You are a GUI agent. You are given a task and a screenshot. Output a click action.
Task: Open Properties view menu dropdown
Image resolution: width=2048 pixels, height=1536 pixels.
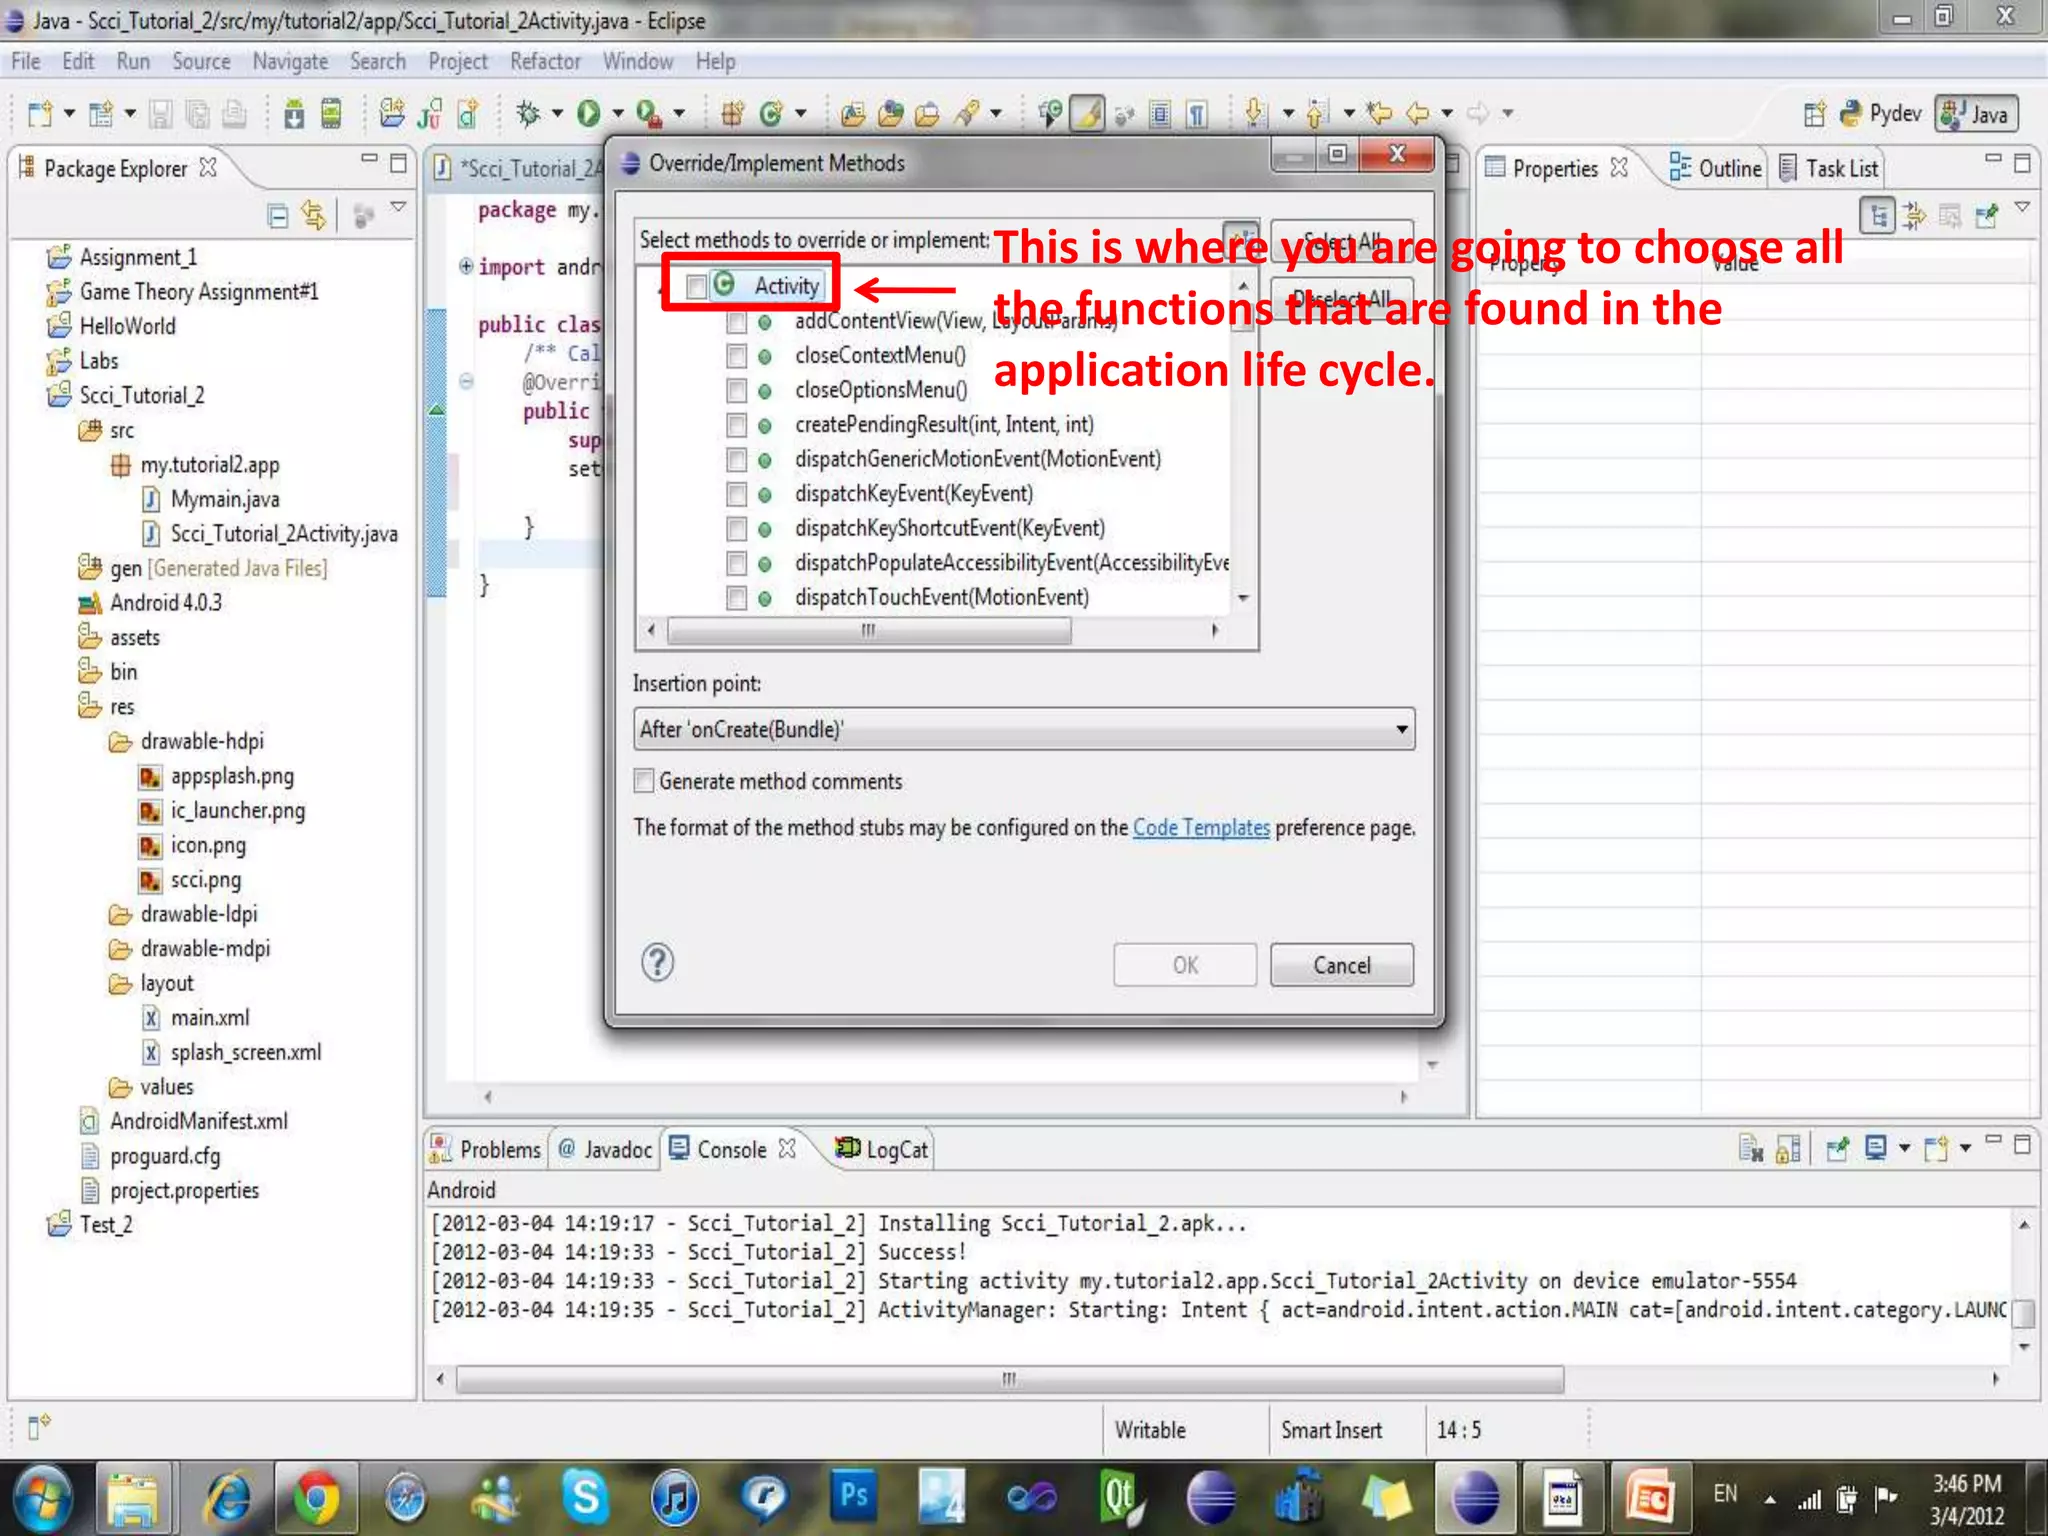point(2022,207)
